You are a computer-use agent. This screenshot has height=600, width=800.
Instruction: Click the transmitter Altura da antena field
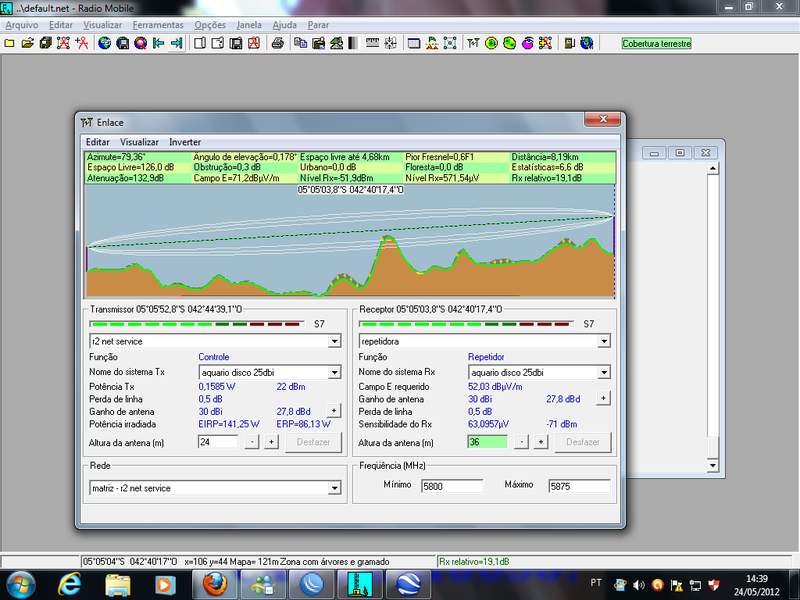(218, 442)
